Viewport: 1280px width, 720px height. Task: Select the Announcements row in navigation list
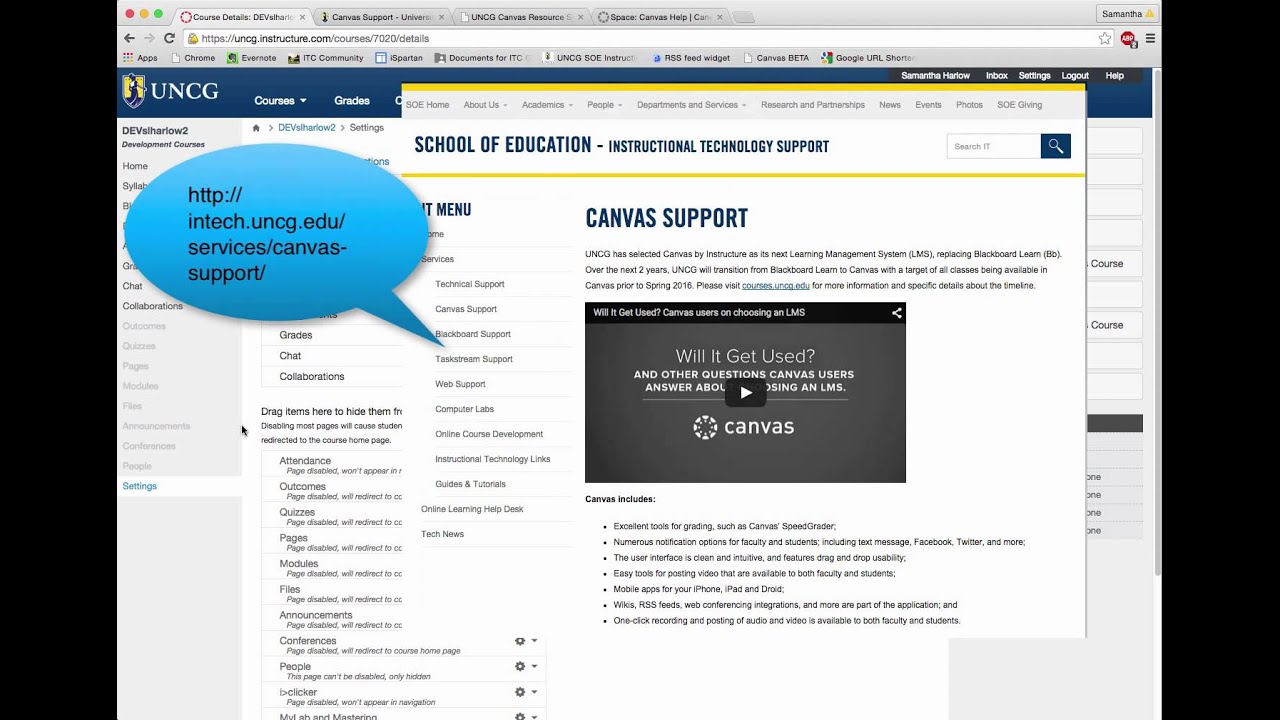click(332, 619)
